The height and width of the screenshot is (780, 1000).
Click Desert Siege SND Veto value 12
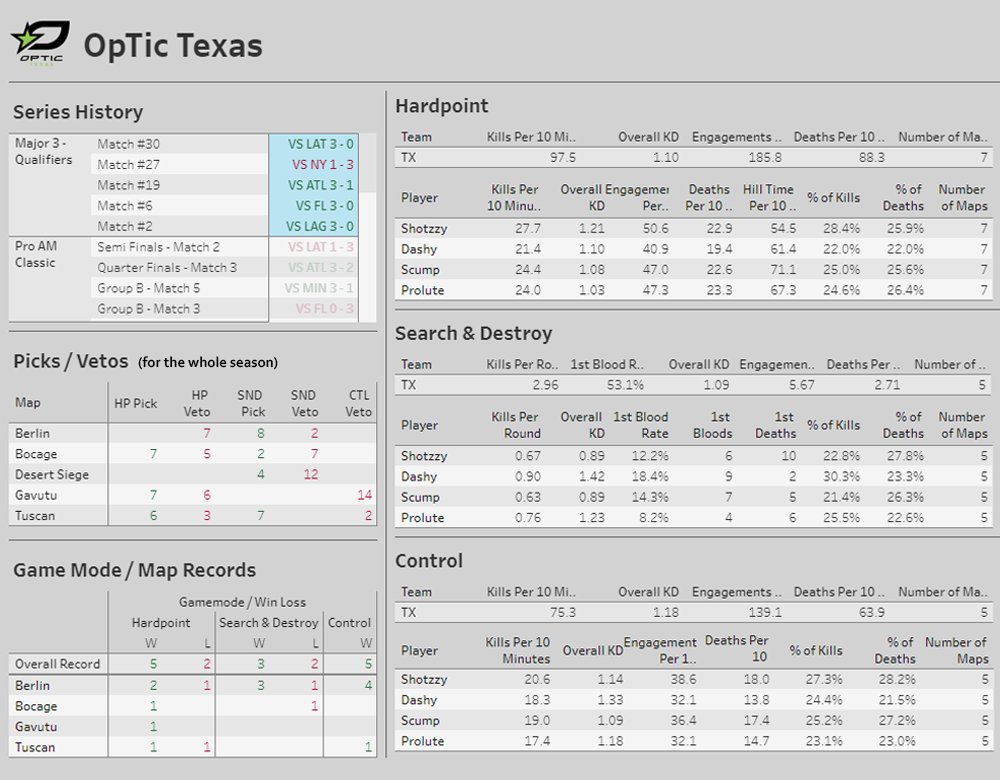(311, 475)
